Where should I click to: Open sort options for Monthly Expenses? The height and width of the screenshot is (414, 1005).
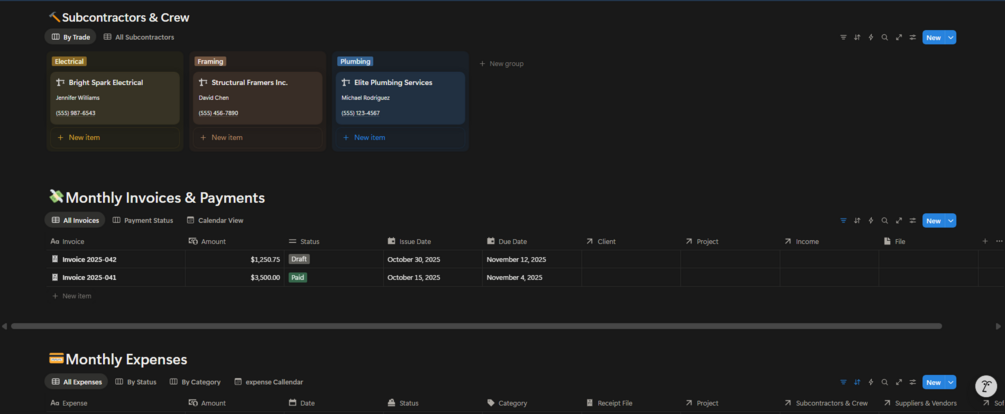(857, 382)
